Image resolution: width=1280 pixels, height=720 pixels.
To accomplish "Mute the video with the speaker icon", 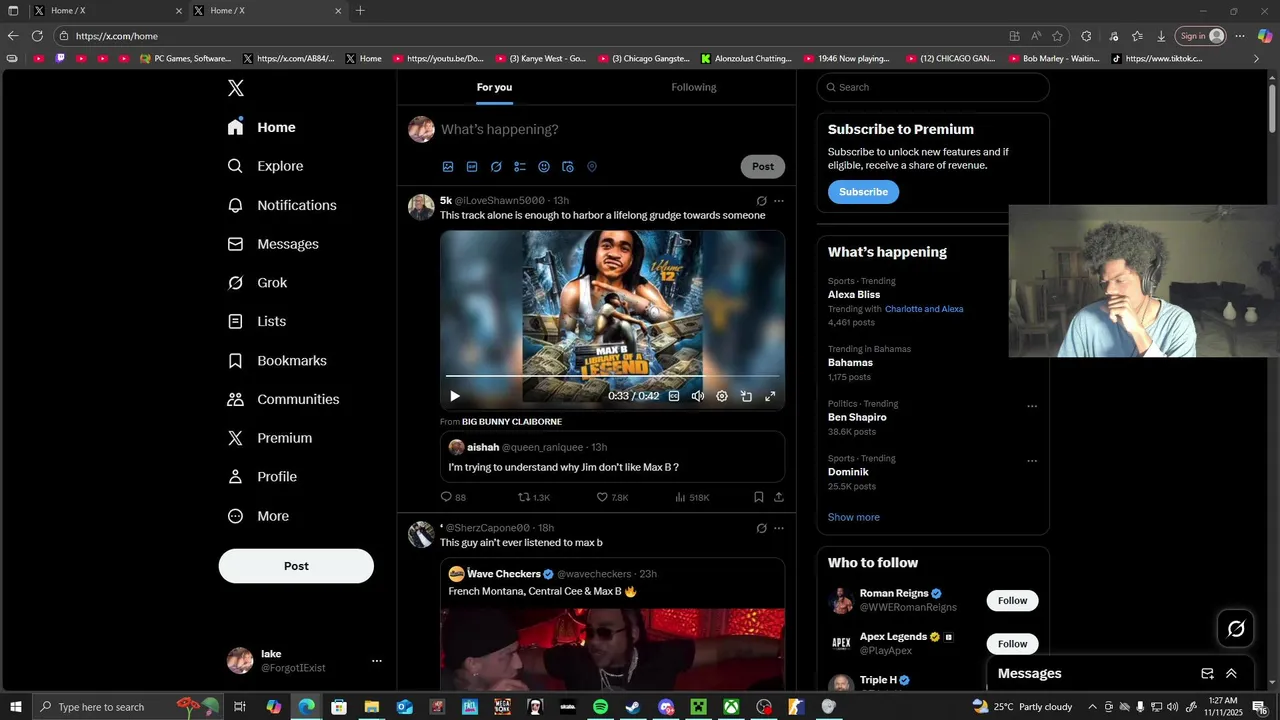I will pos(698,396).
